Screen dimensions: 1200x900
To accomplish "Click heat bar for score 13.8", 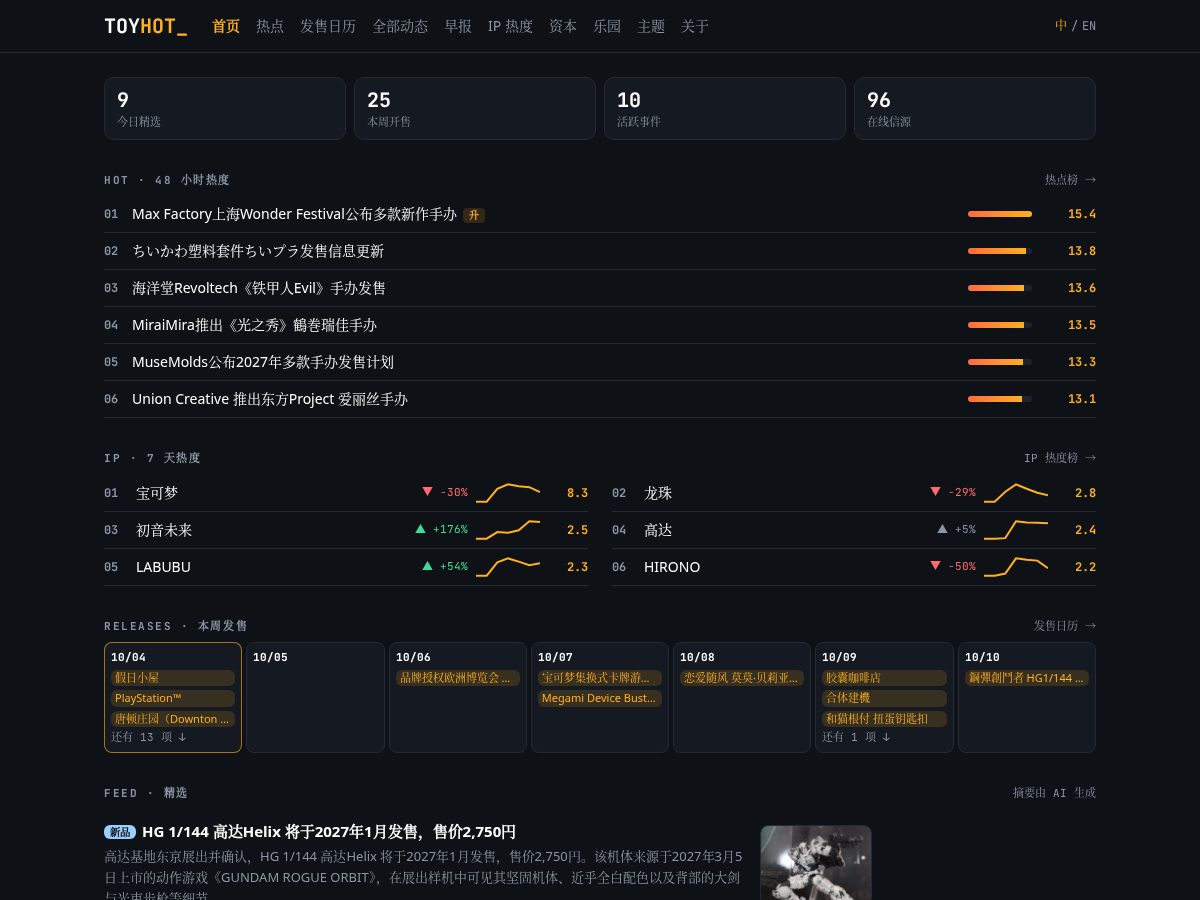I will point(1000,251).
